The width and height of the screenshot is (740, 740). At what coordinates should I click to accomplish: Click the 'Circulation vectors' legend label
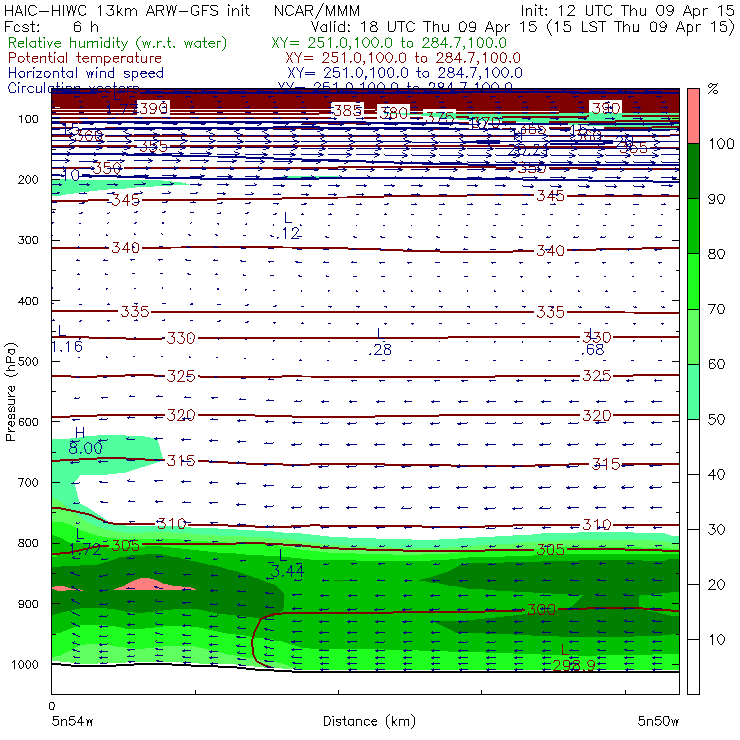73,88
